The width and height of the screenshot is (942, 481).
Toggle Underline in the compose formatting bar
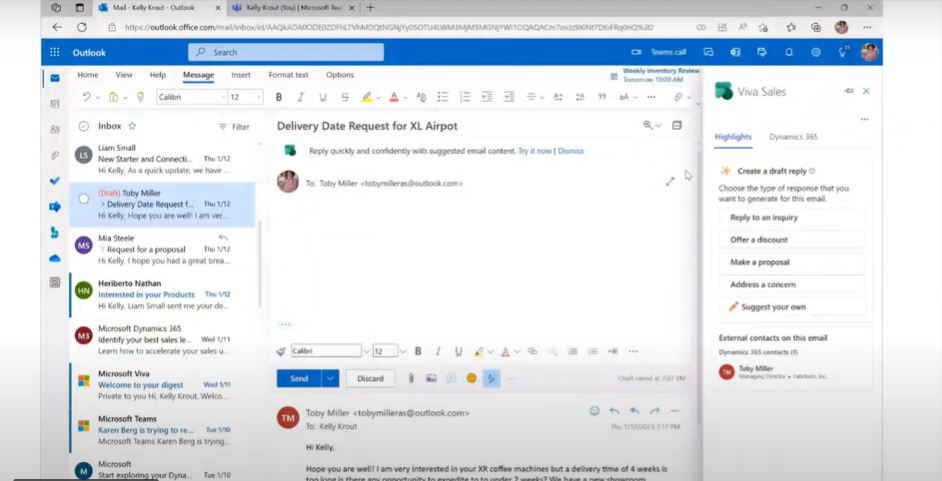[458, 351]
